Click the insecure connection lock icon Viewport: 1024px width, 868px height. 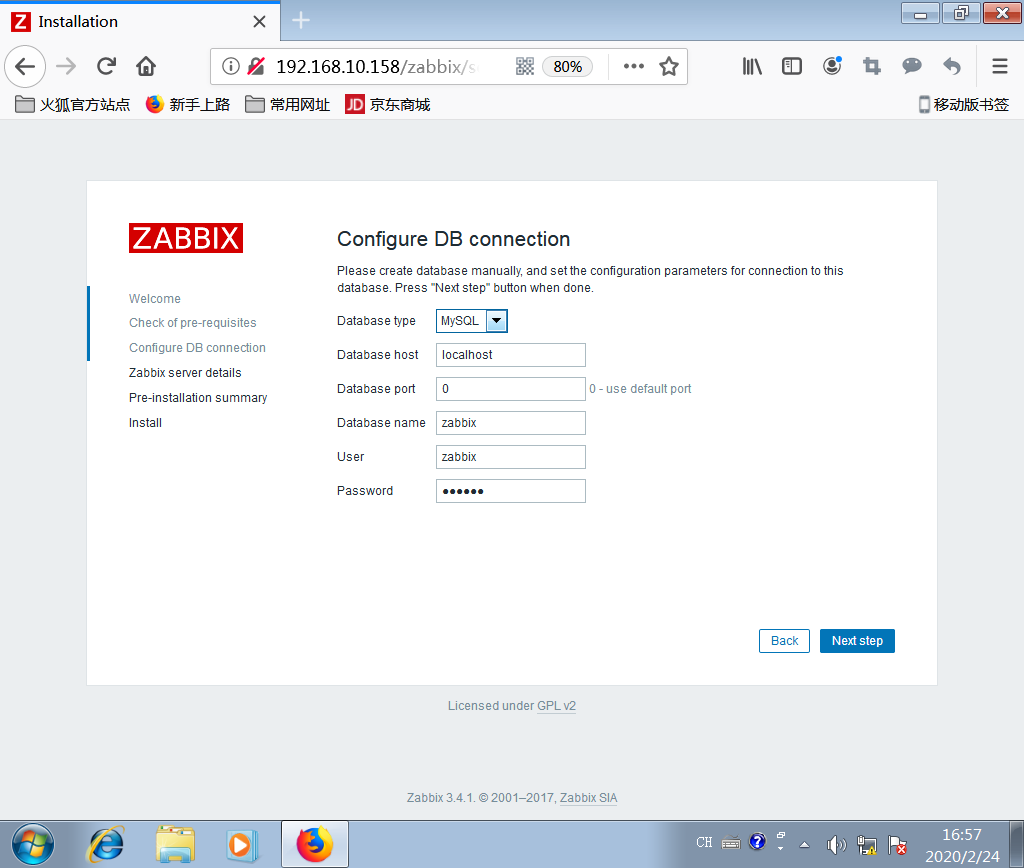coord(256,66)
